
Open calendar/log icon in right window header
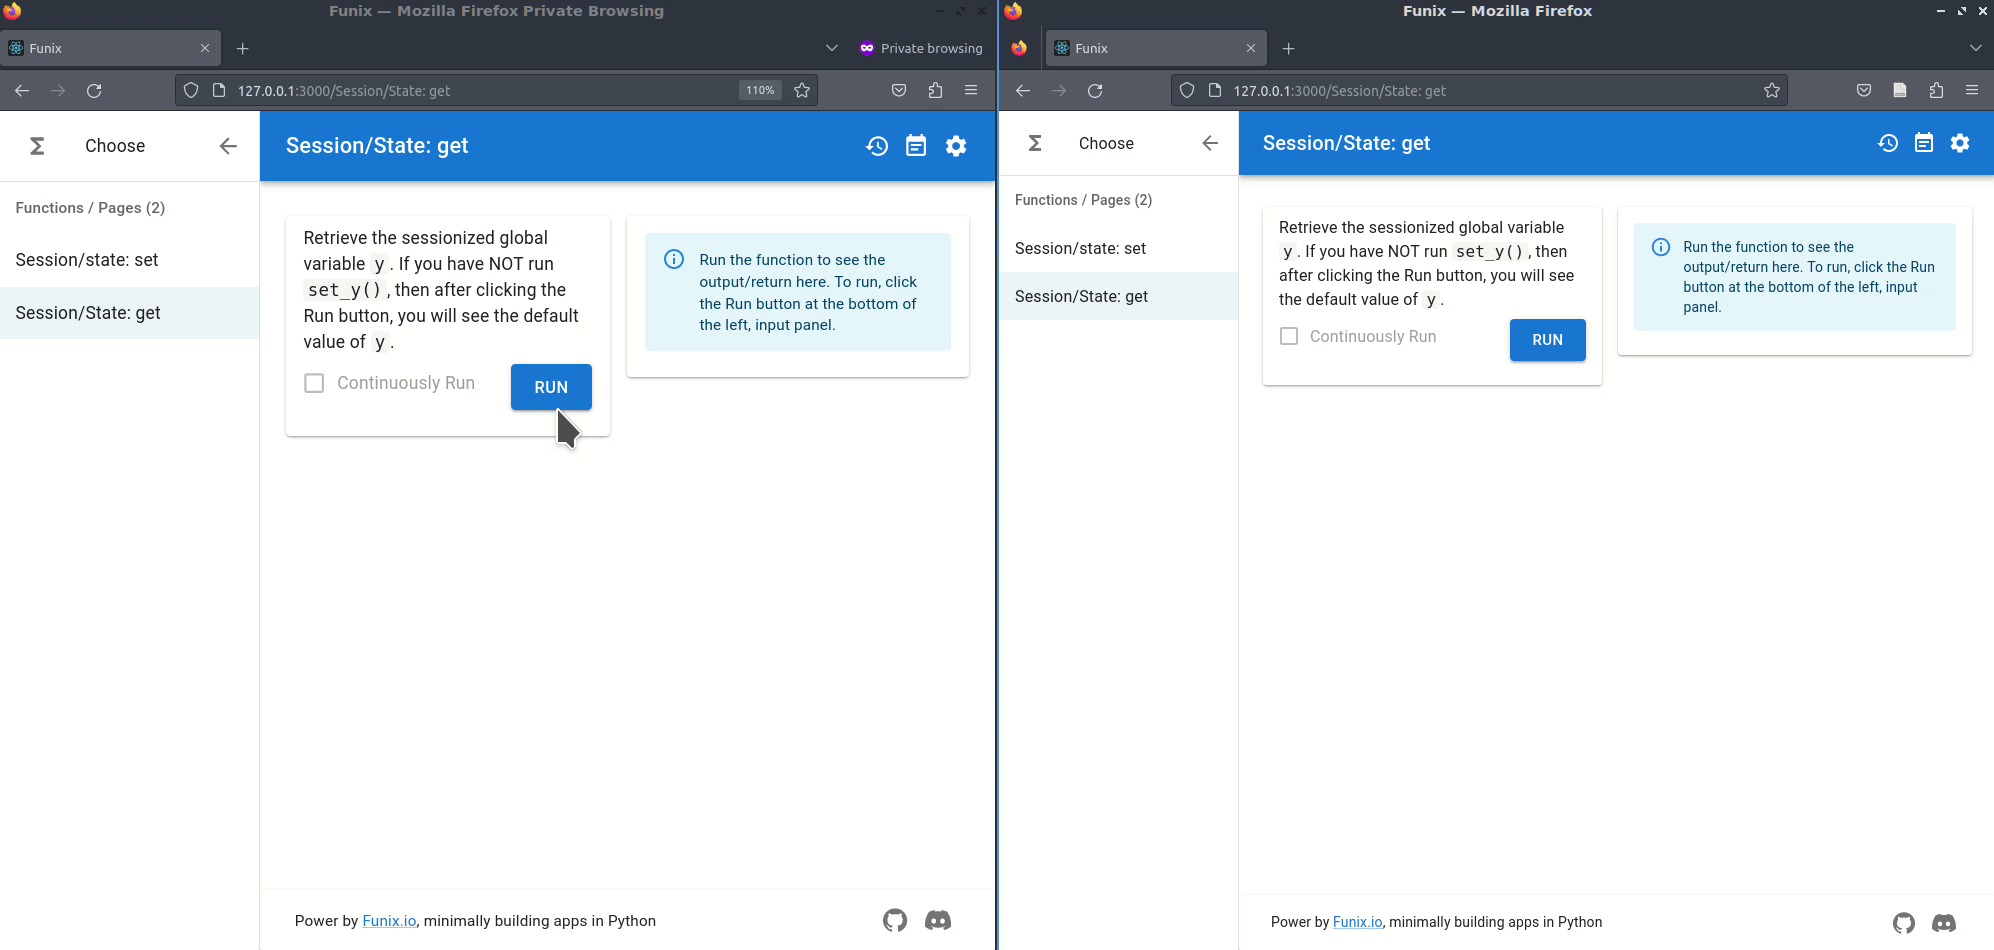point(1924,143)
